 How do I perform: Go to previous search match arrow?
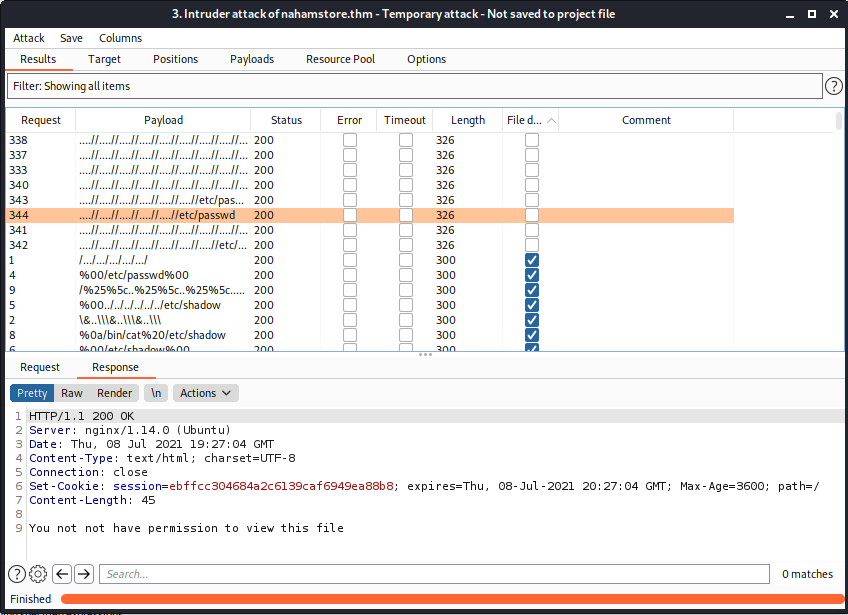point(62,574)
